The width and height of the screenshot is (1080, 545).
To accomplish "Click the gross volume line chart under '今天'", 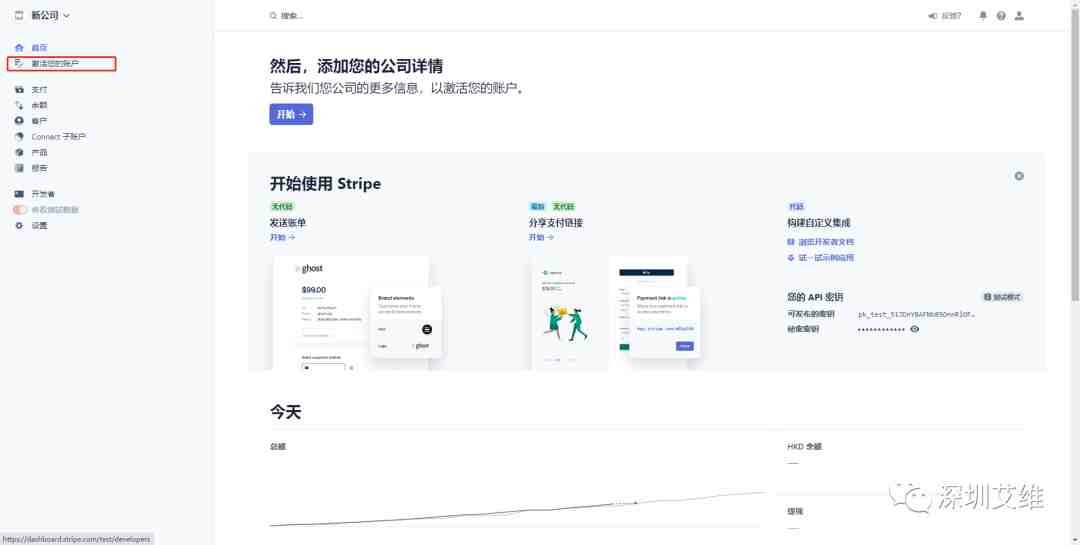I will (518, 508).
